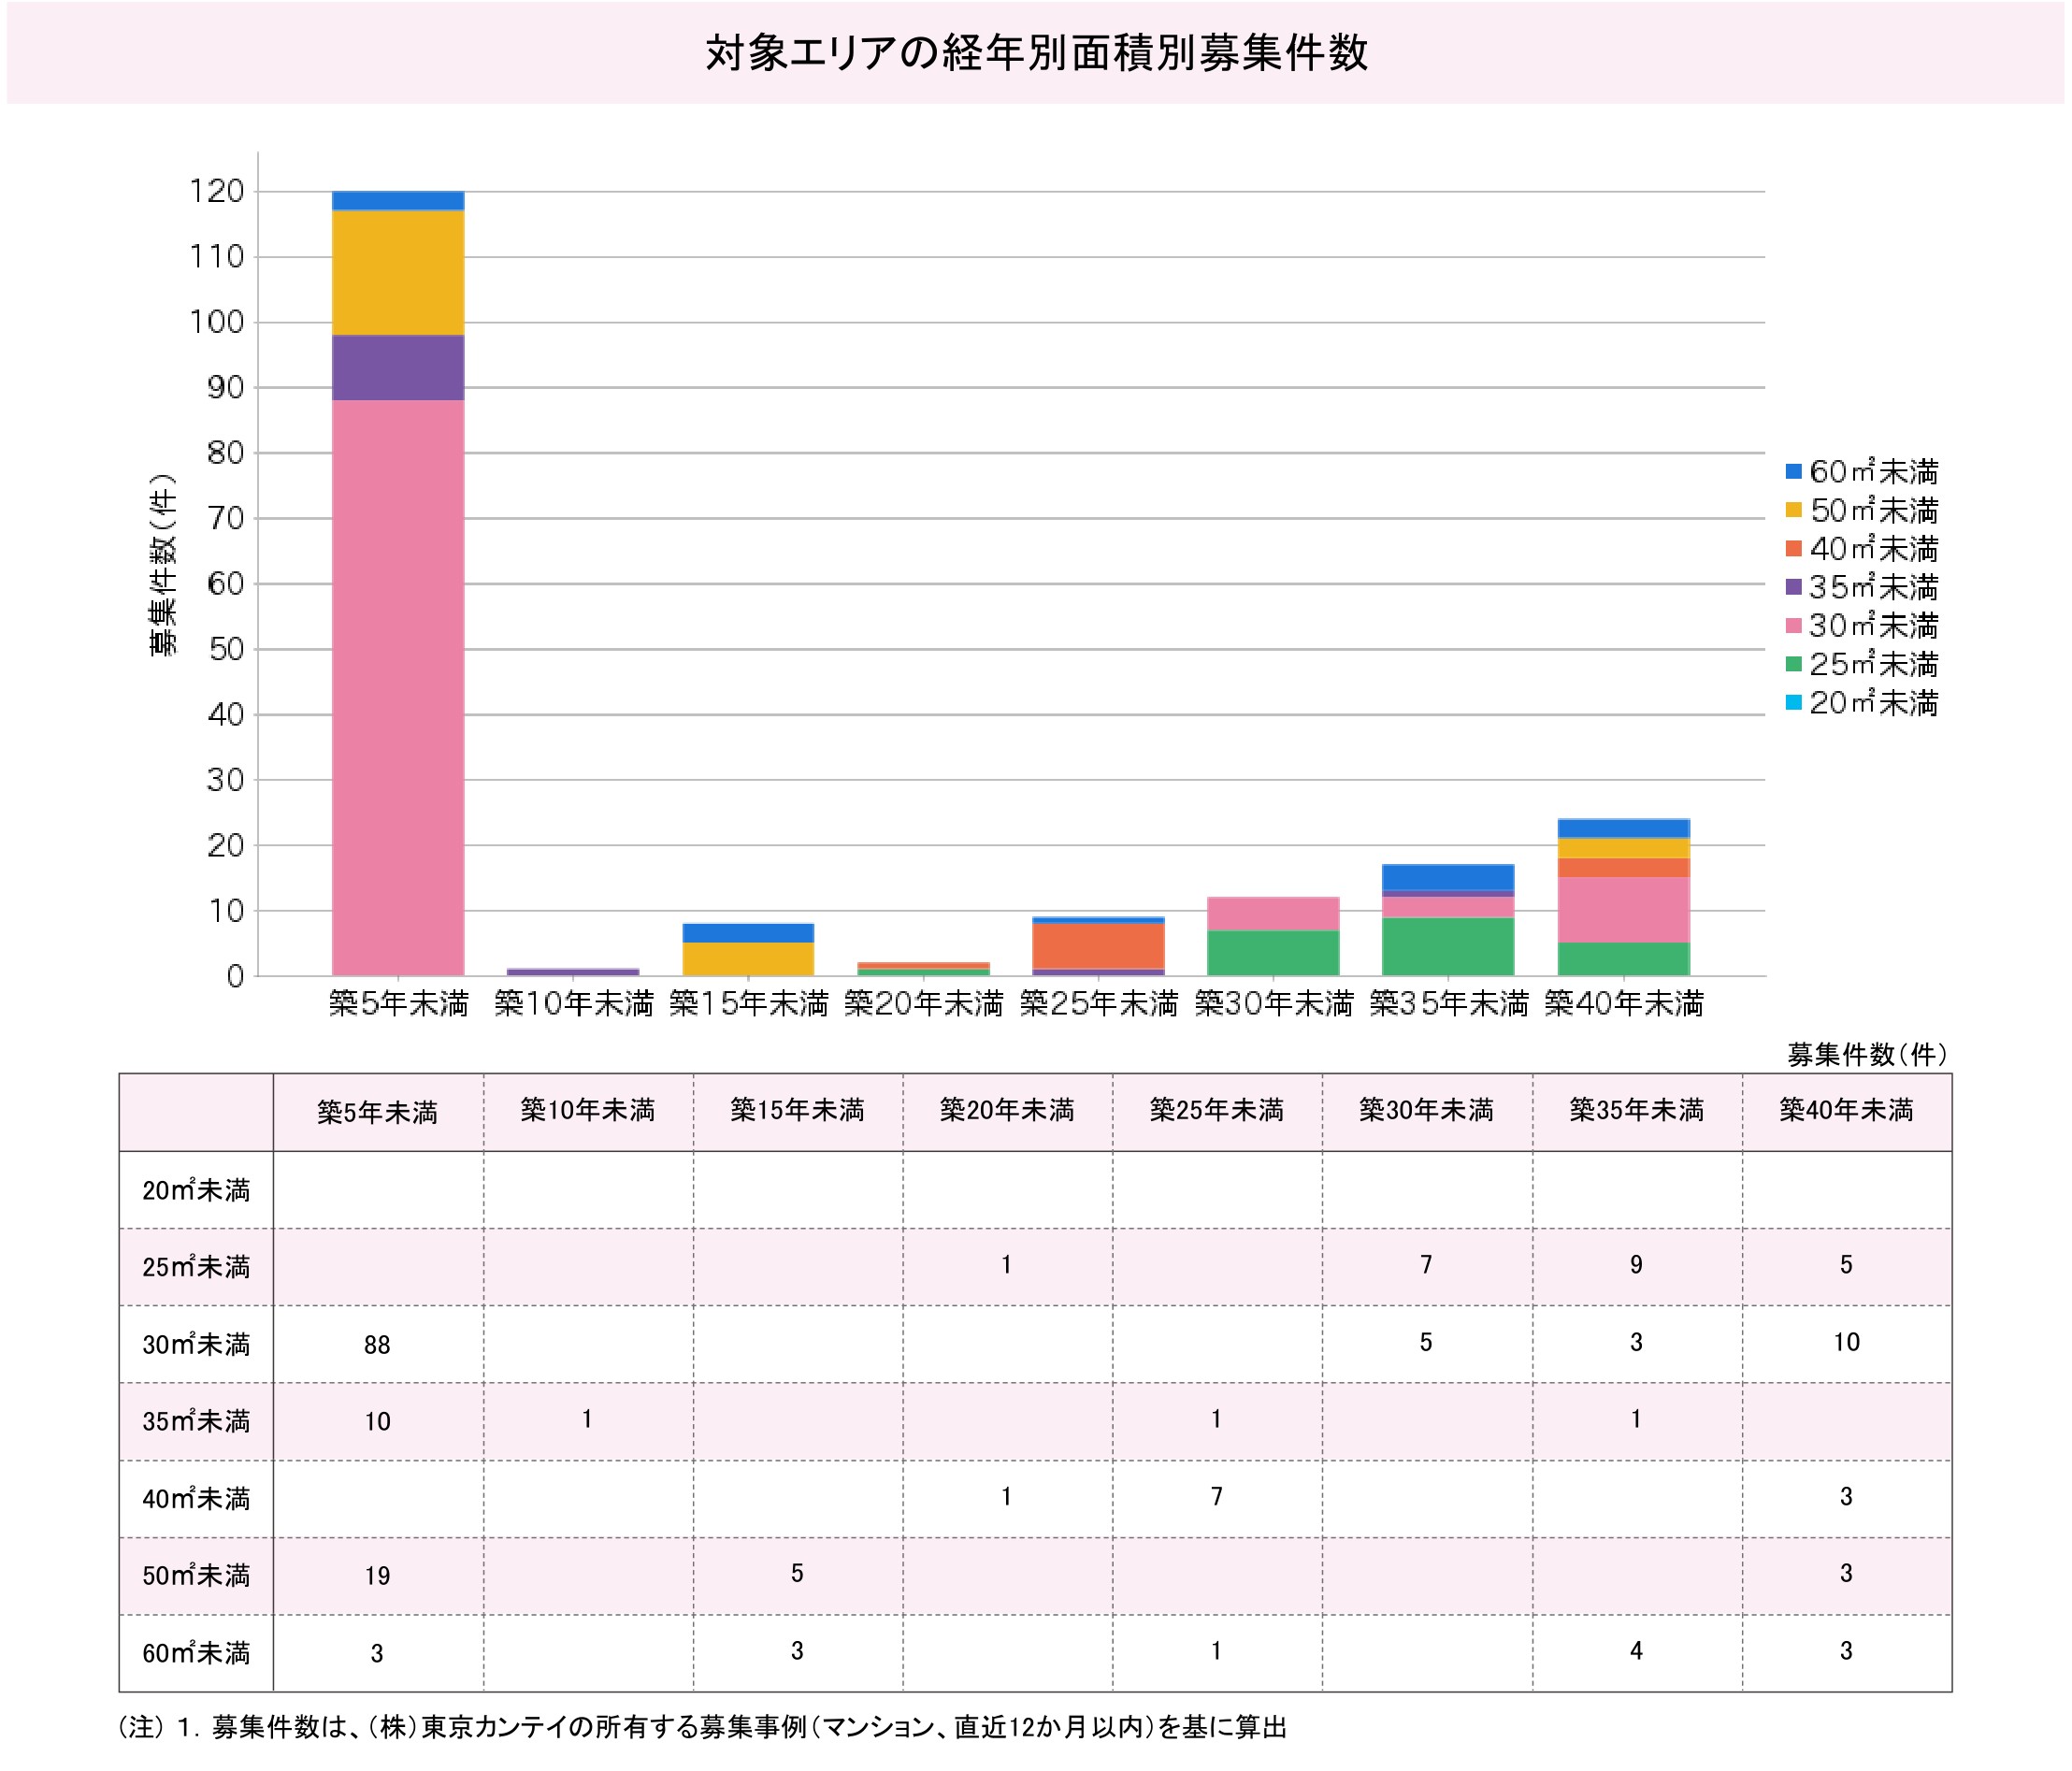Click the table cell showing 88

pos(378,1345)
